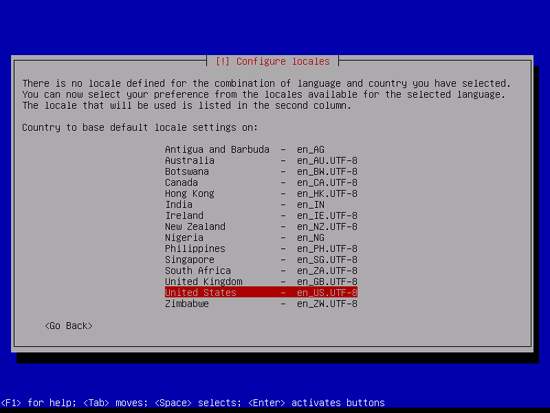Select Nigeria en_NG locale
550x413 pixels.
pos(261,238)
